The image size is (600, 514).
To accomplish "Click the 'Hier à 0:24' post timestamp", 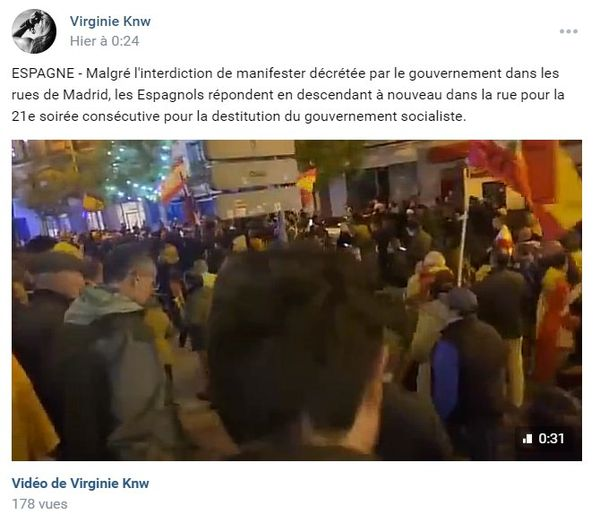I will pyautogui.click(x=104, y=41).
